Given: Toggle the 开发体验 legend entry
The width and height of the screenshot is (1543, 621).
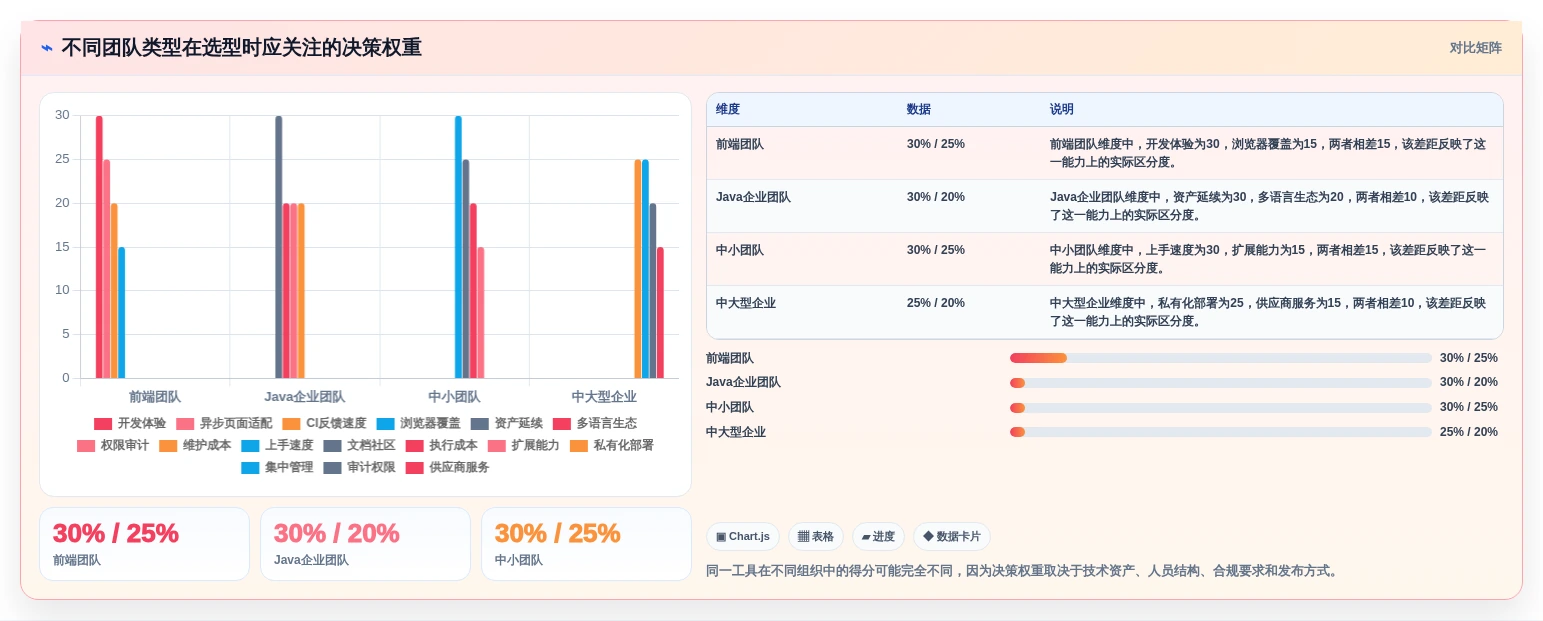Looking at the screenshot, I should [130, 423].
